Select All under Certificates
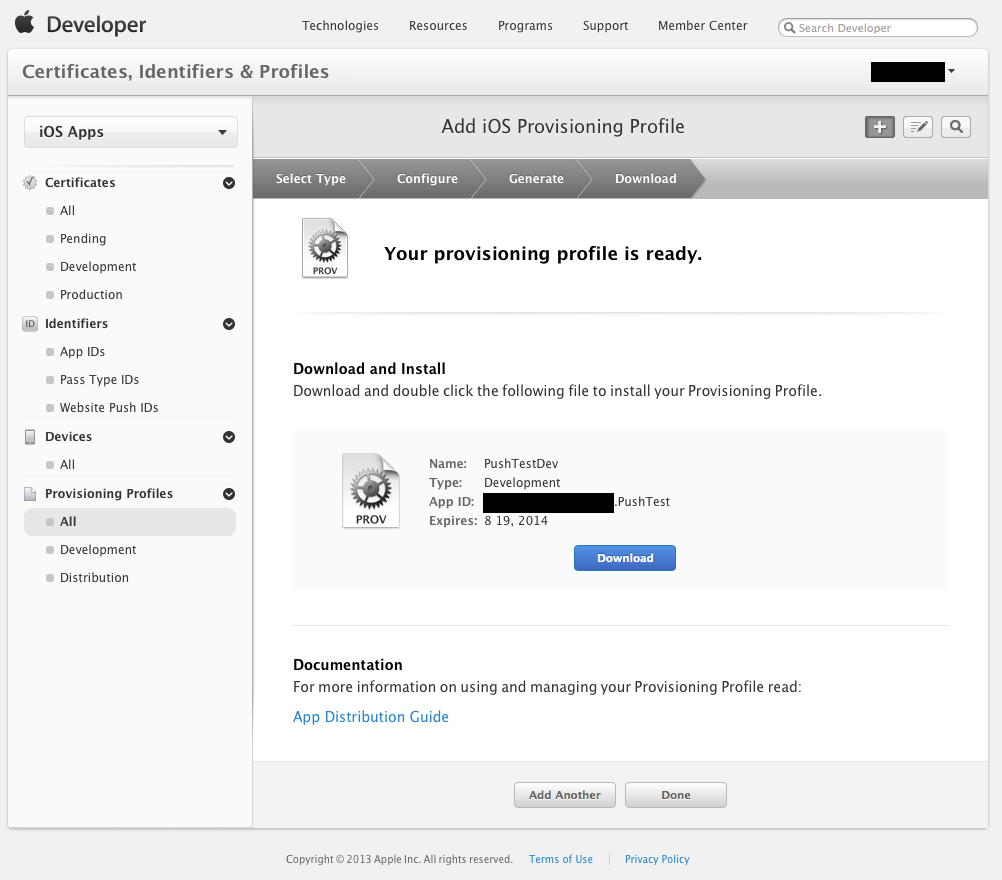Screen dimensions: 1002x880 (x=67, y=211)
